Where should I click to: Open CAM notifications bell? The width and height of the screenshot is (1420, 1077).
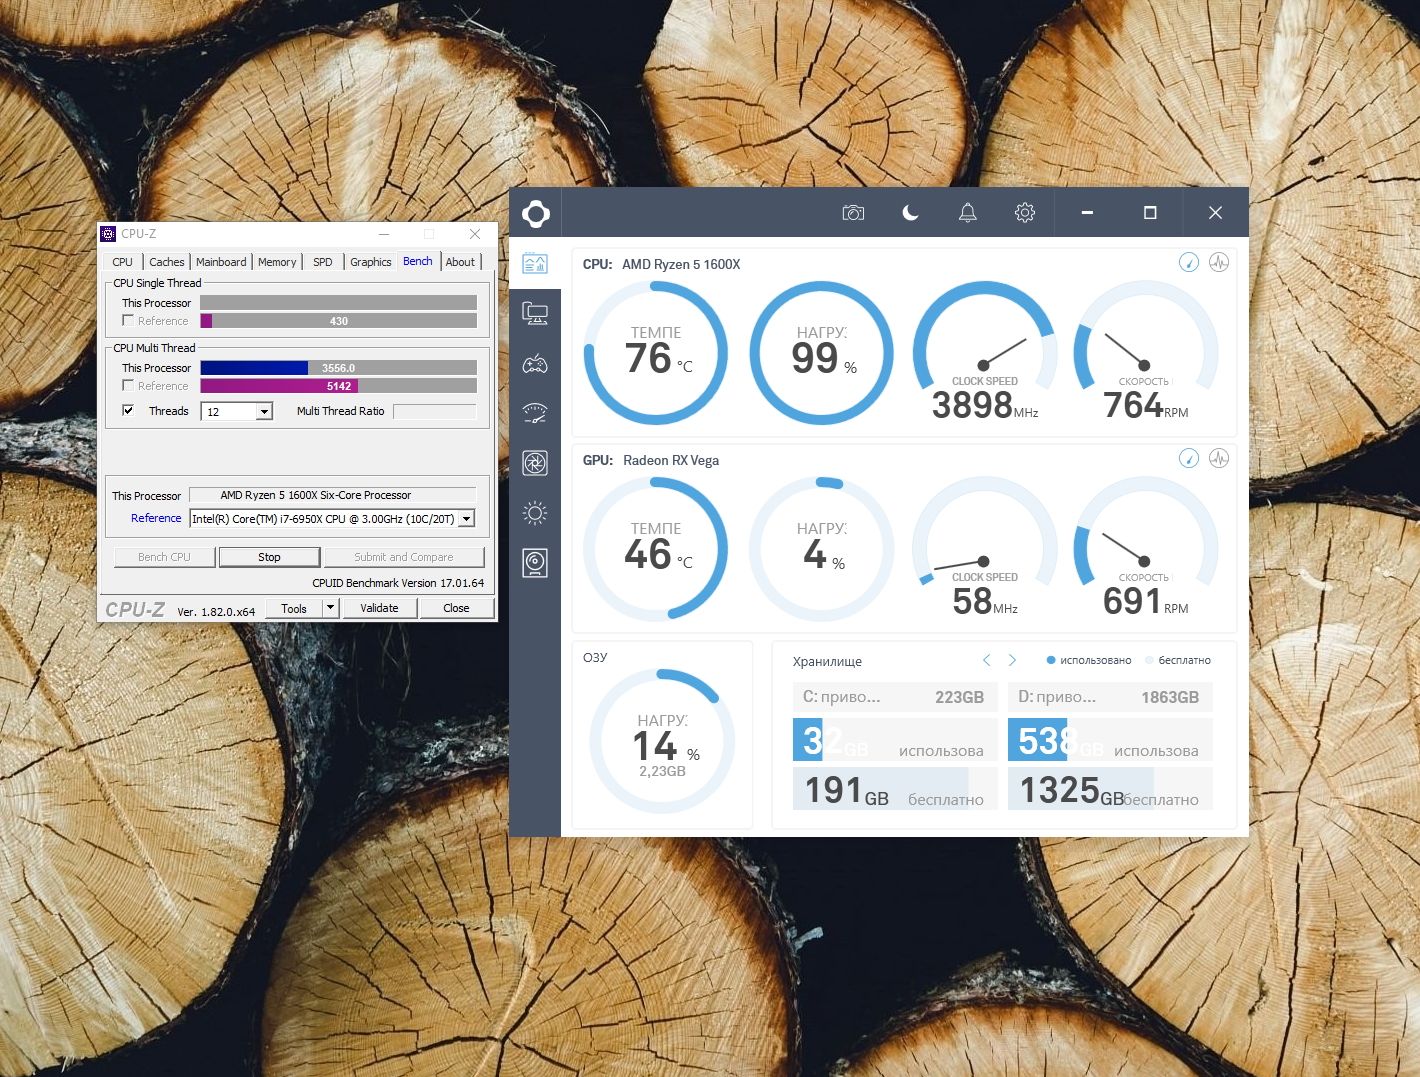tap(968, 213)
